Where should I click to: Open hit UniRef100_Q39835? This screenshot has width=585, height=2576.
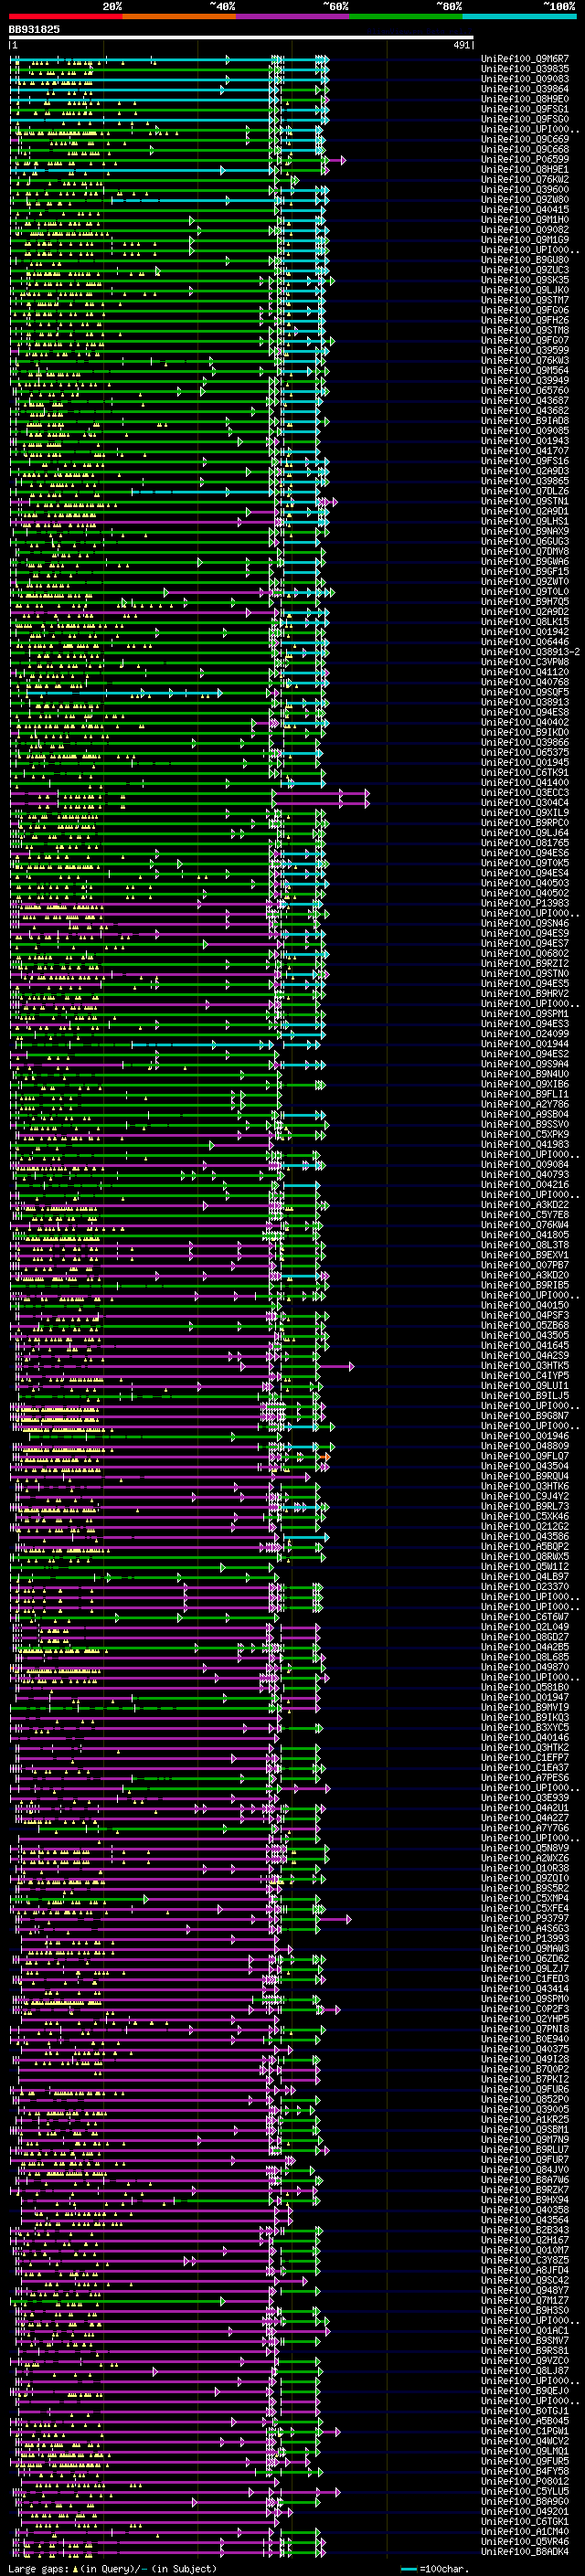point(525,69)
